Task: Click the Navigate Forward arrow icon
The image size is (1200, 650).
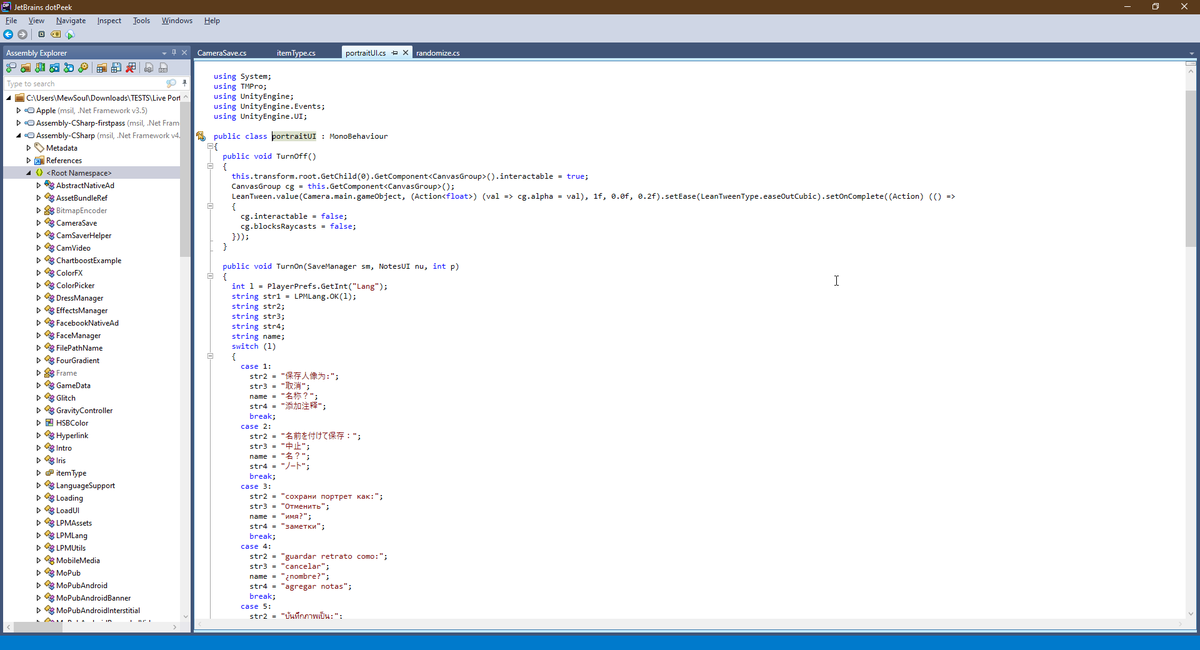Action: (x=23, y=34)
